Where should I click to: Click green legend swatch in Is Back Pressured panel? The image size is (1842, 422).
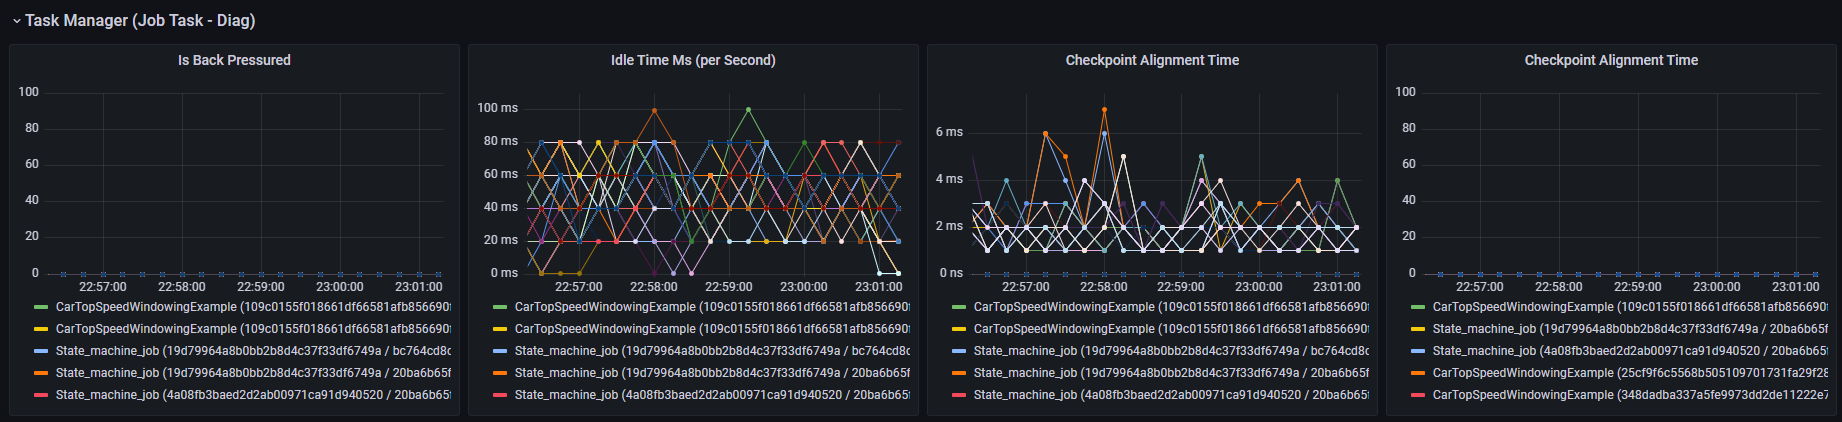pyautogui.click(x=41, y=307)
